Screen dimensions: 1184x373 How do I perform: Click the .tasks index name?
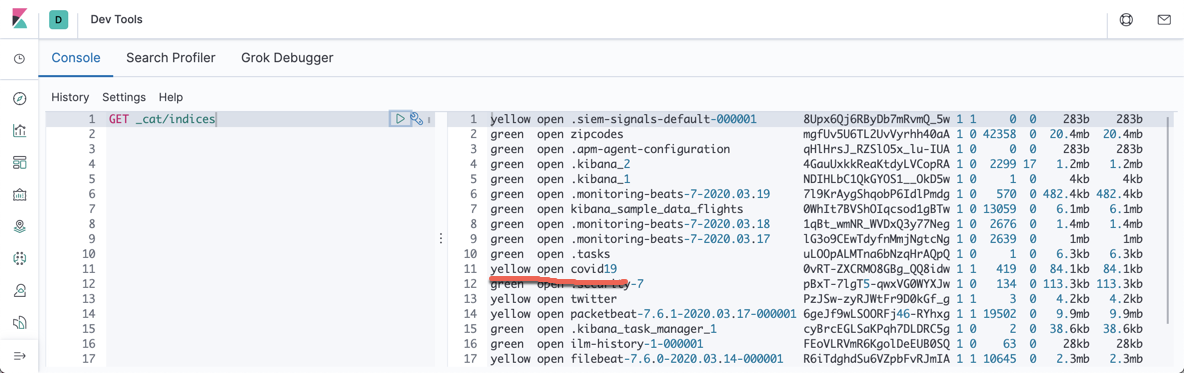coord(590,254)
